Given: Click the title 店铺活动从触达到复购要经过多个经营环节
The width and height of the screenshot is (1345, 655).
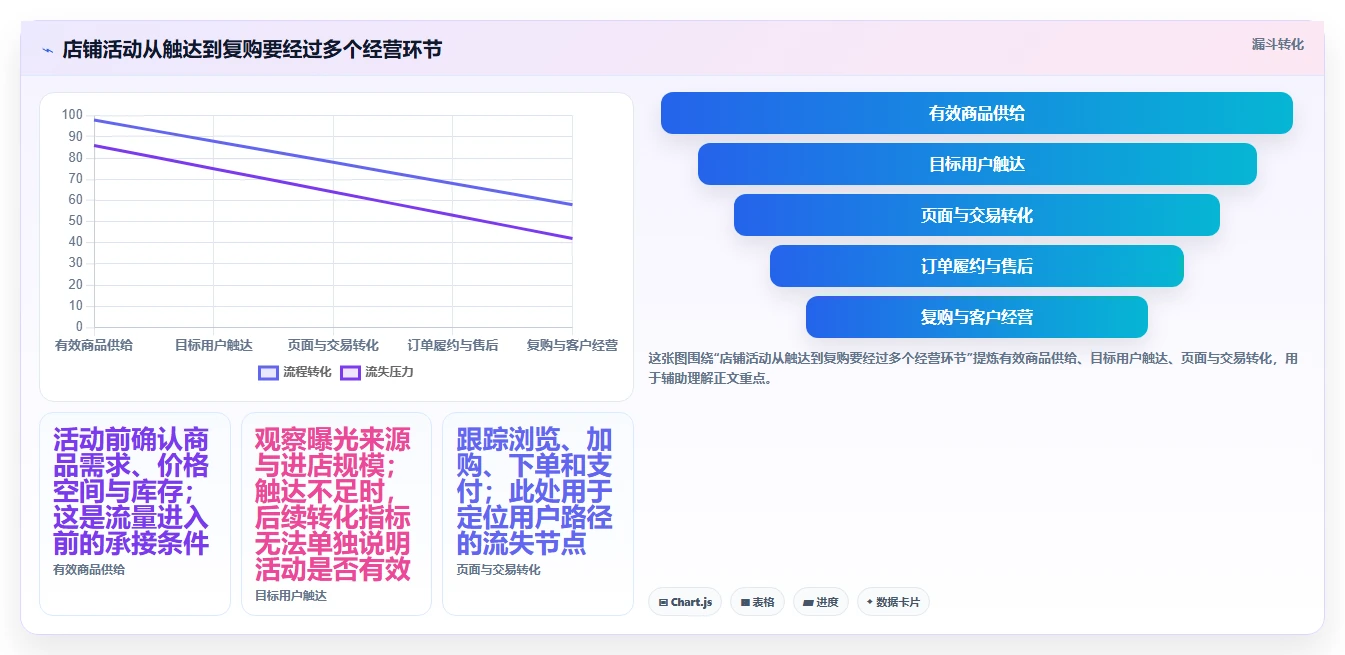Looking at the screenshot, I should coord(252,49).
